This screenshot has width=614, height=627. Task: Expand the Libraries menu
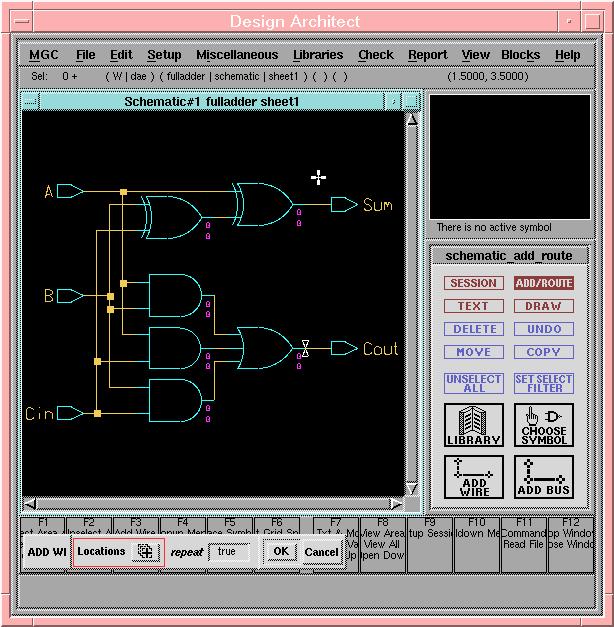317,55
